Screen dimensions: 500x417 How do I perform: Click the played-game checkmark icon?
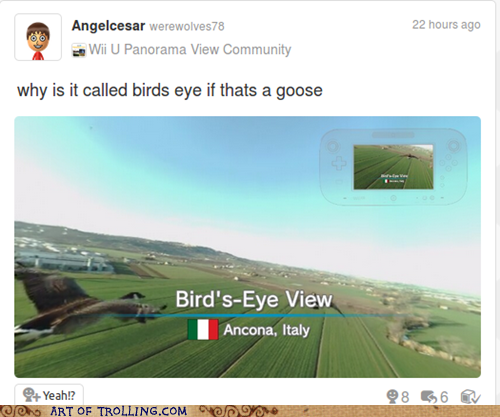(x=470, y=397)
